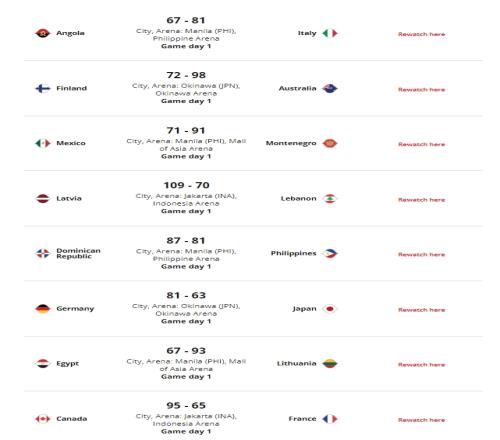Click the Philippines flag icon
Viewport: 500px width, 440px height.
330,253
